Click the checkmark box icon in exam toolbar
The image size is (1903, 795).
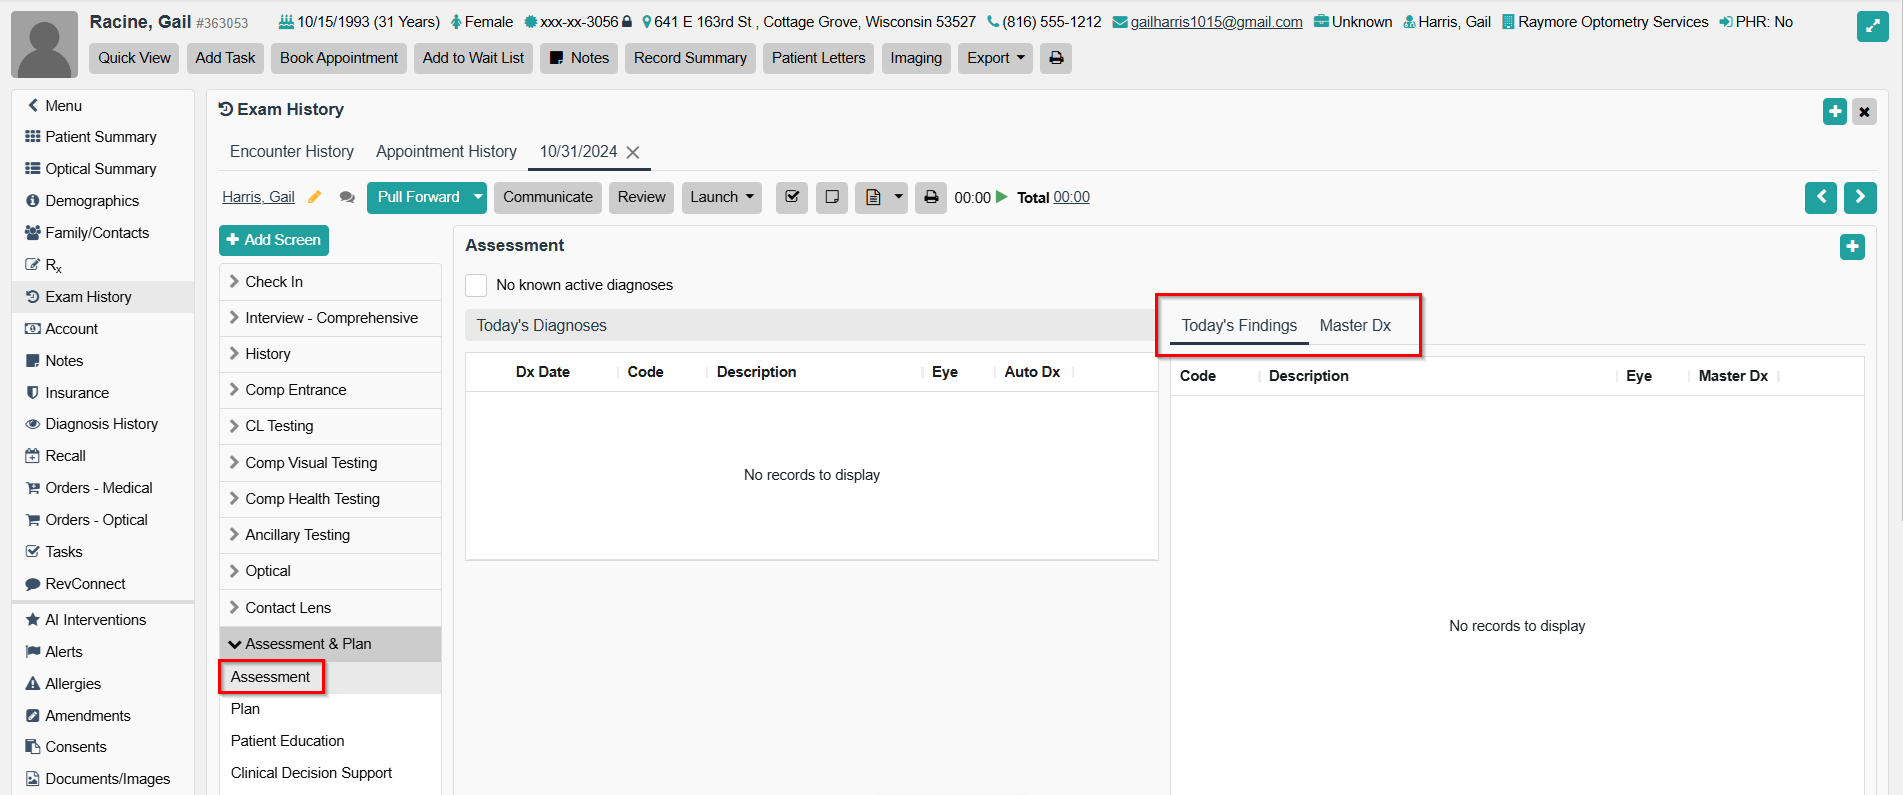(791, 197)
